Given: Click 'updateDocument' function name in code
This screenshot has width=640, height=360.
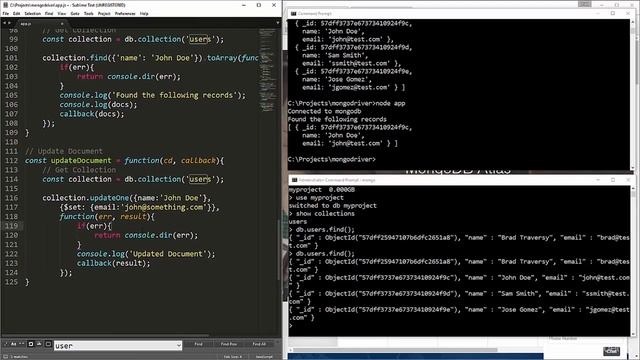Looking at the screenshot, I should 81,160.
